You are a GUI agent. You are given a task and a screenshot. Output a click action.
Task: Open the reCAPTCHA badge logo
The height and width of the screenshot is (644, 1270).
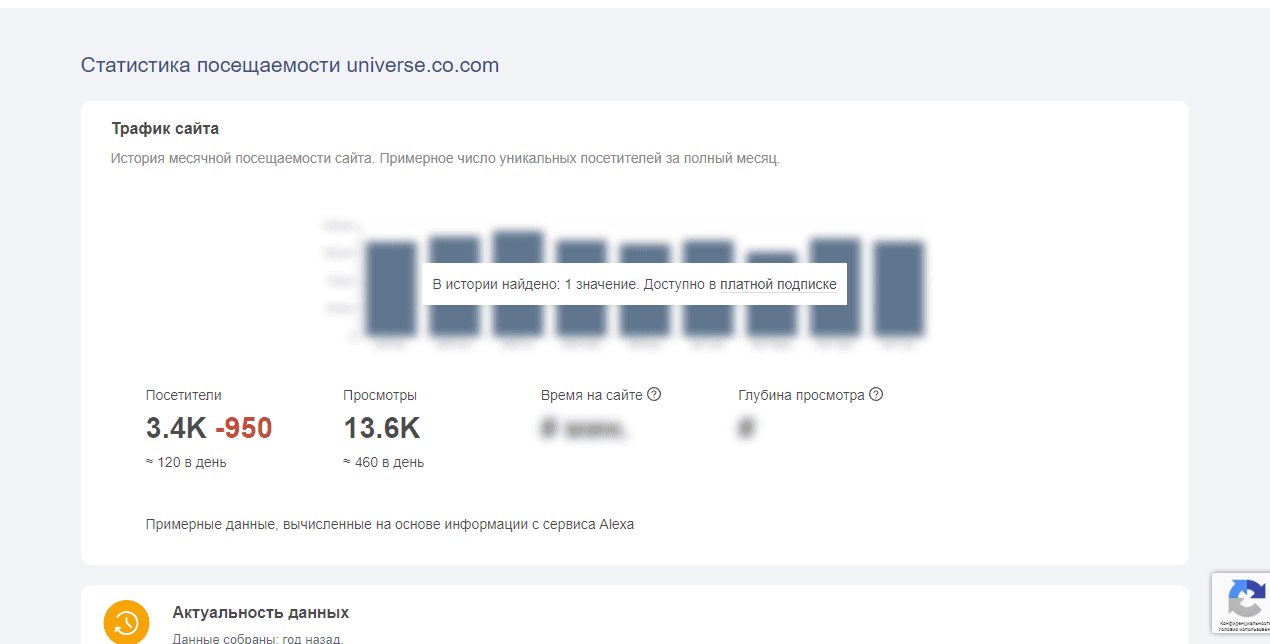point(1246,601)
